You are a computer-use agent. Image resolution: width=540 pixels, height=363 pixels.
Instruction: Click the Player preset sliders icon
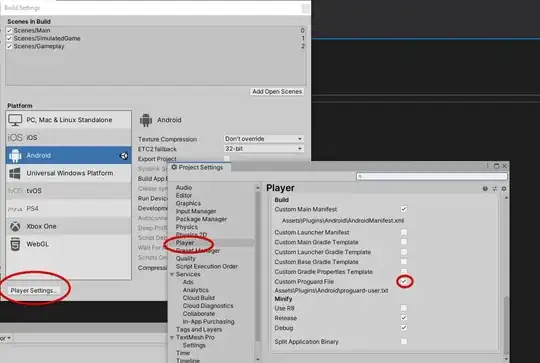coord(495,188)
